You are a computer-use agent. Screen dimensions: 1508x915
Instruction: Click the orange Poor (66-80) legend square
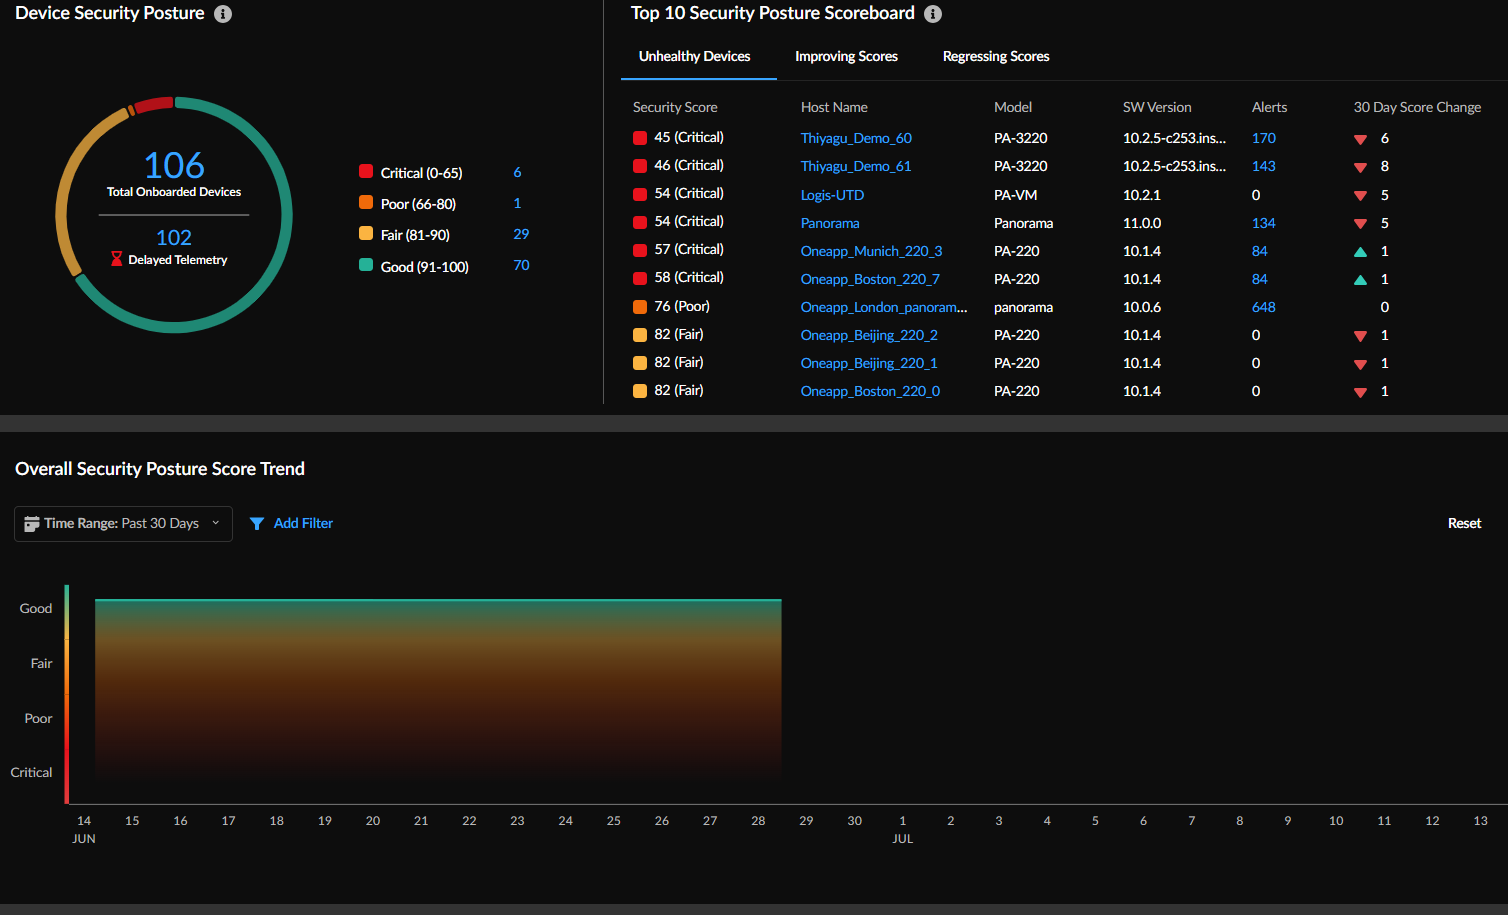pos(366,203)
